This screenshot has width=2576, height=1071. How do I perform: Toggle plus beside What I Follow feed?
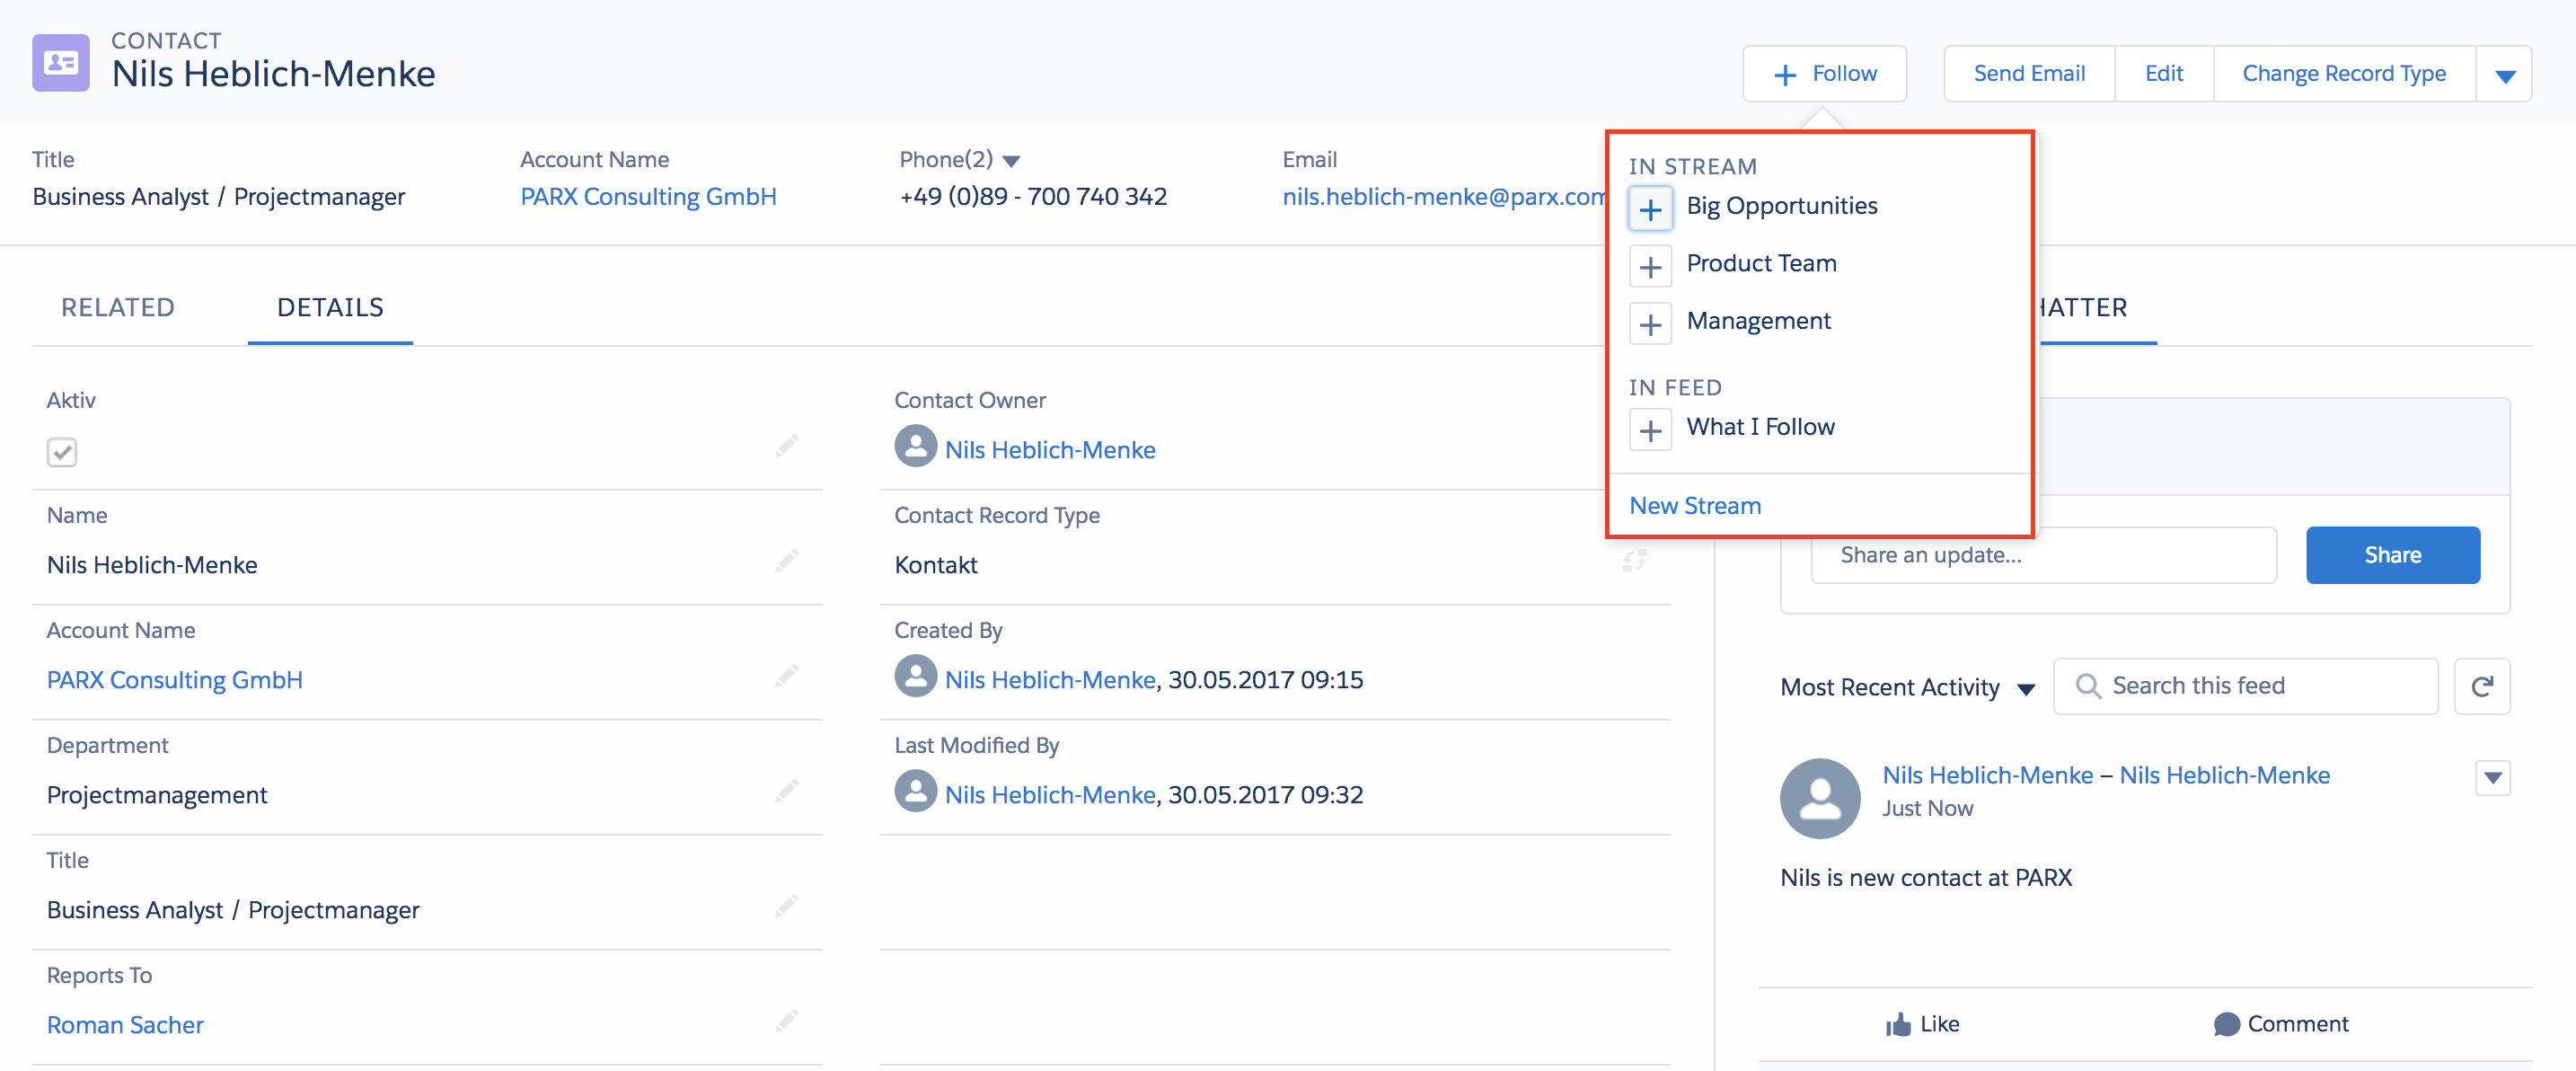1650,431
